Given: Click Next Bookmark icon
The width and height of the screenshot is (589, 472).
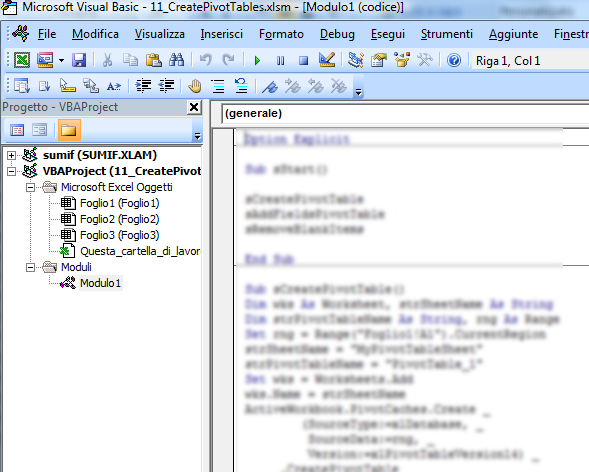Looking at the screenshot, I should pos(293,86).
